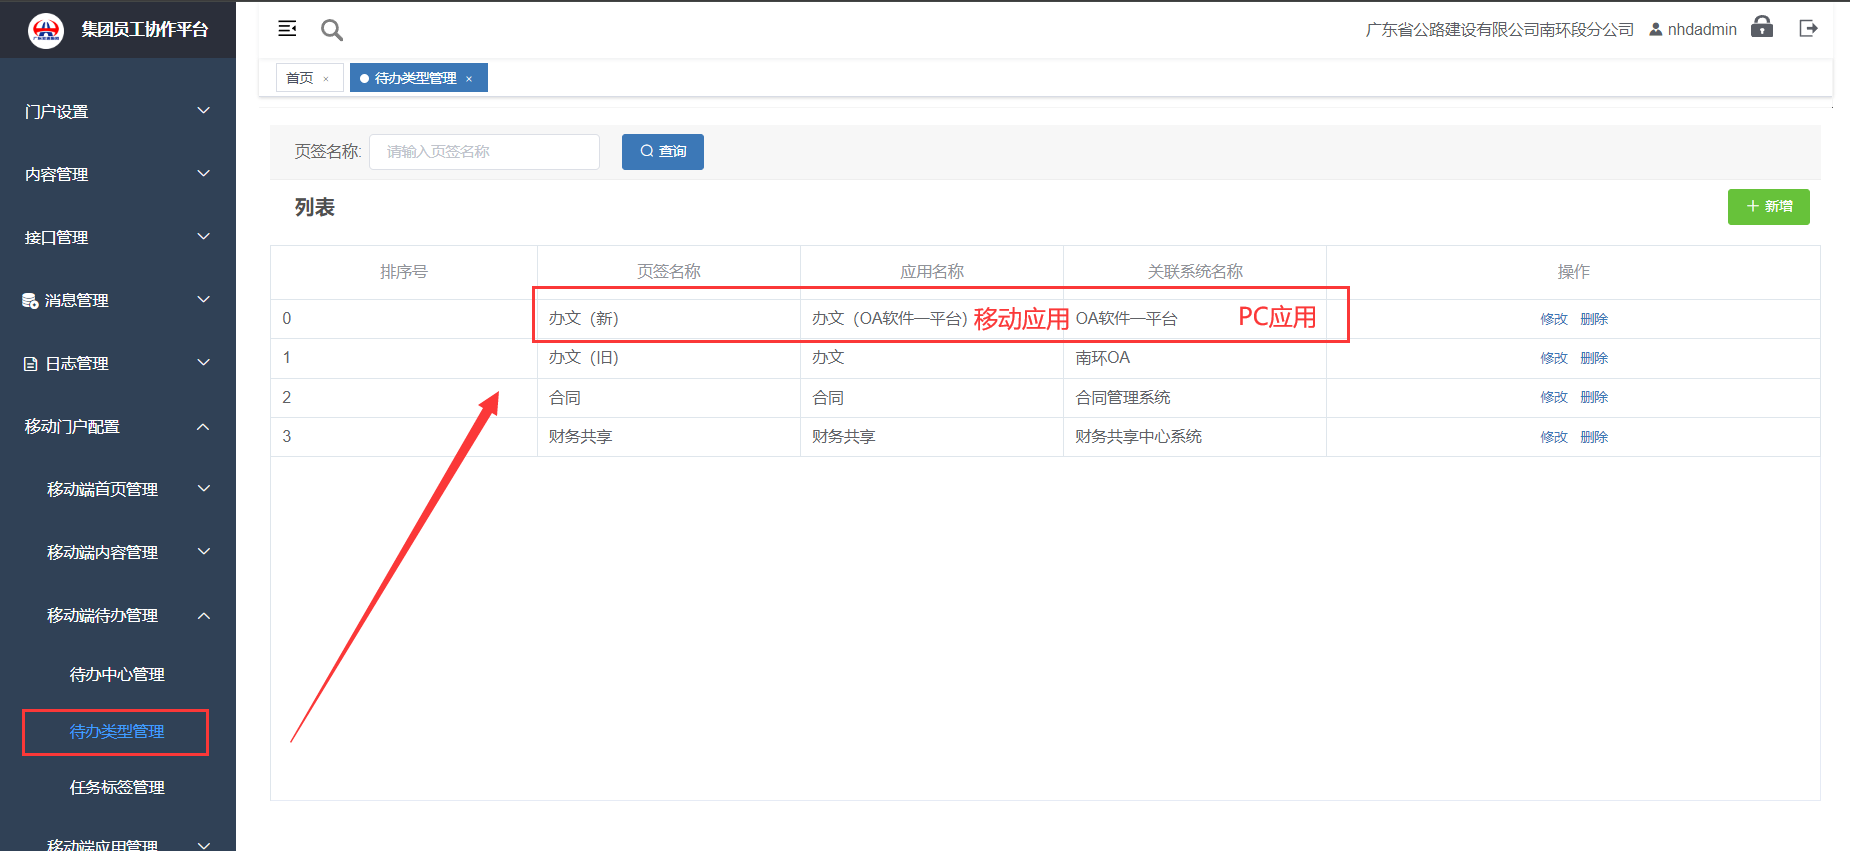Image resolution: width=1850 pixels, height=851 pixels.
Task: Collapse sidebar with the hamburger icon
Action: pyautogui.click(x=287, y=29)
